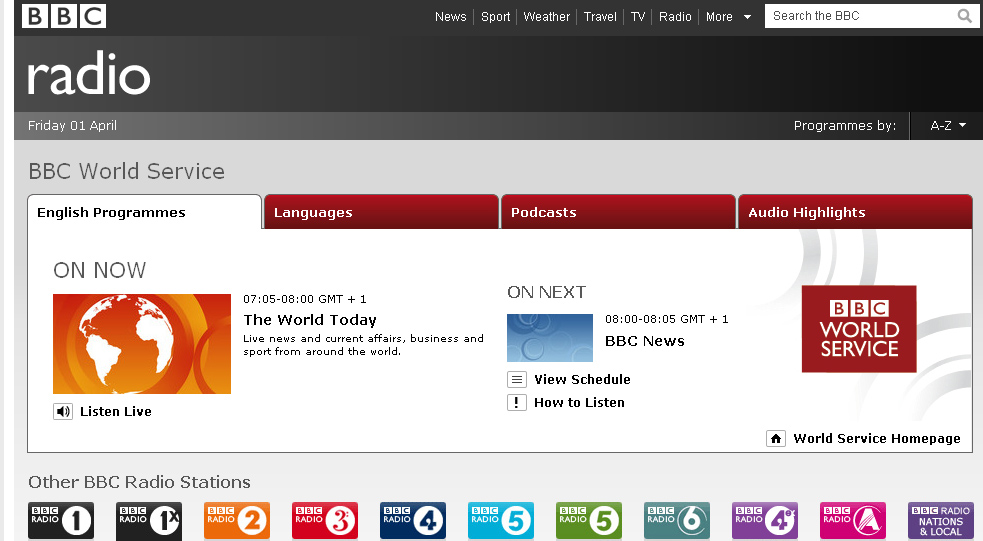Screen dimensions: 983x541
Task: Open BBC Radio 2 station
Action: [x=237, y=520]
